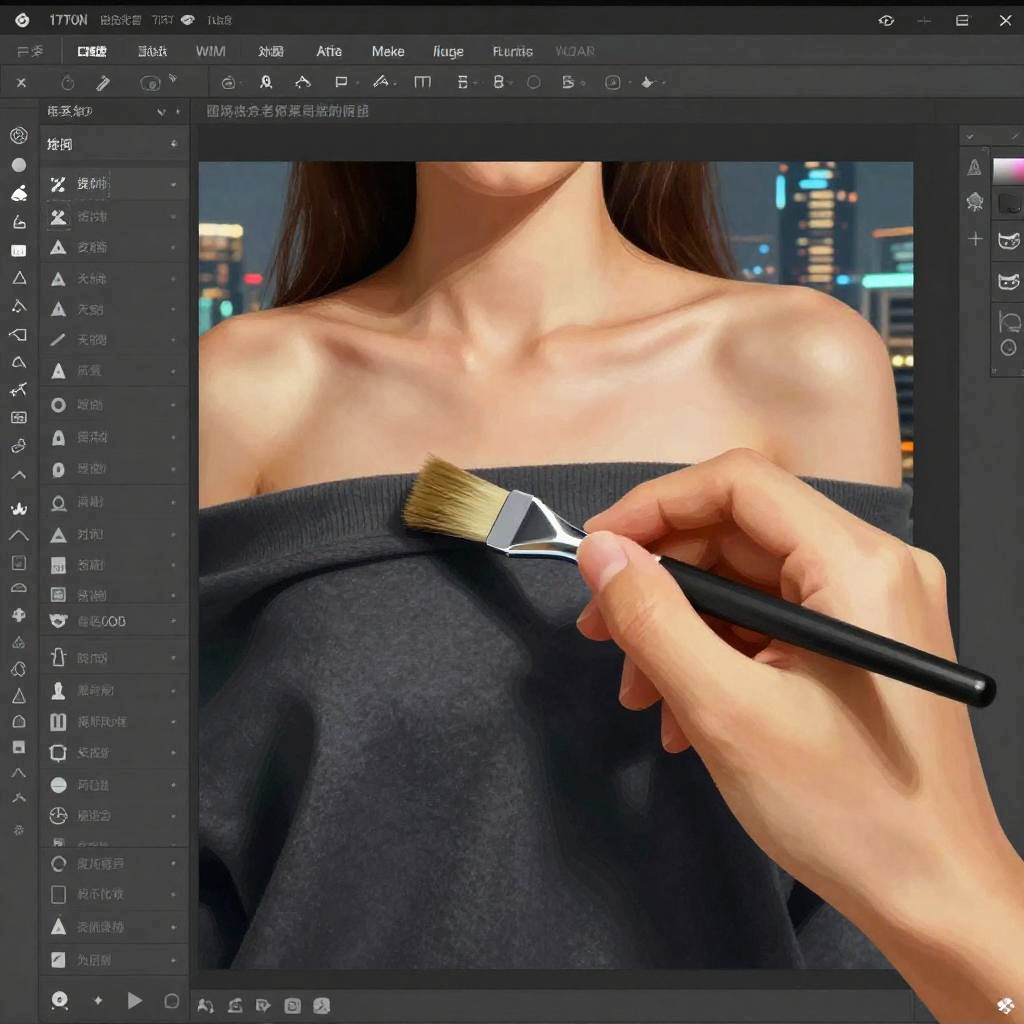The image size is (1024, 1024).
Task: Open the Meke menu
Action: [388, 51]
